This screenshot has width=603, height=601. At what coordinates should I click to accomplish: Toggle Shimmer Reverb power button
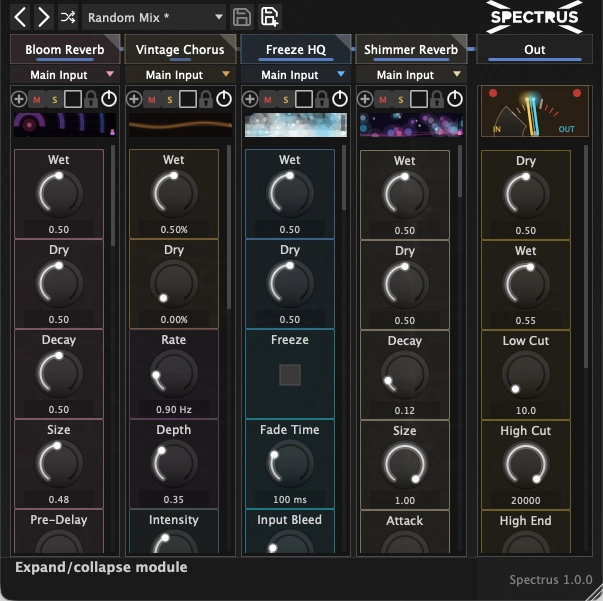tap(455, 99)
